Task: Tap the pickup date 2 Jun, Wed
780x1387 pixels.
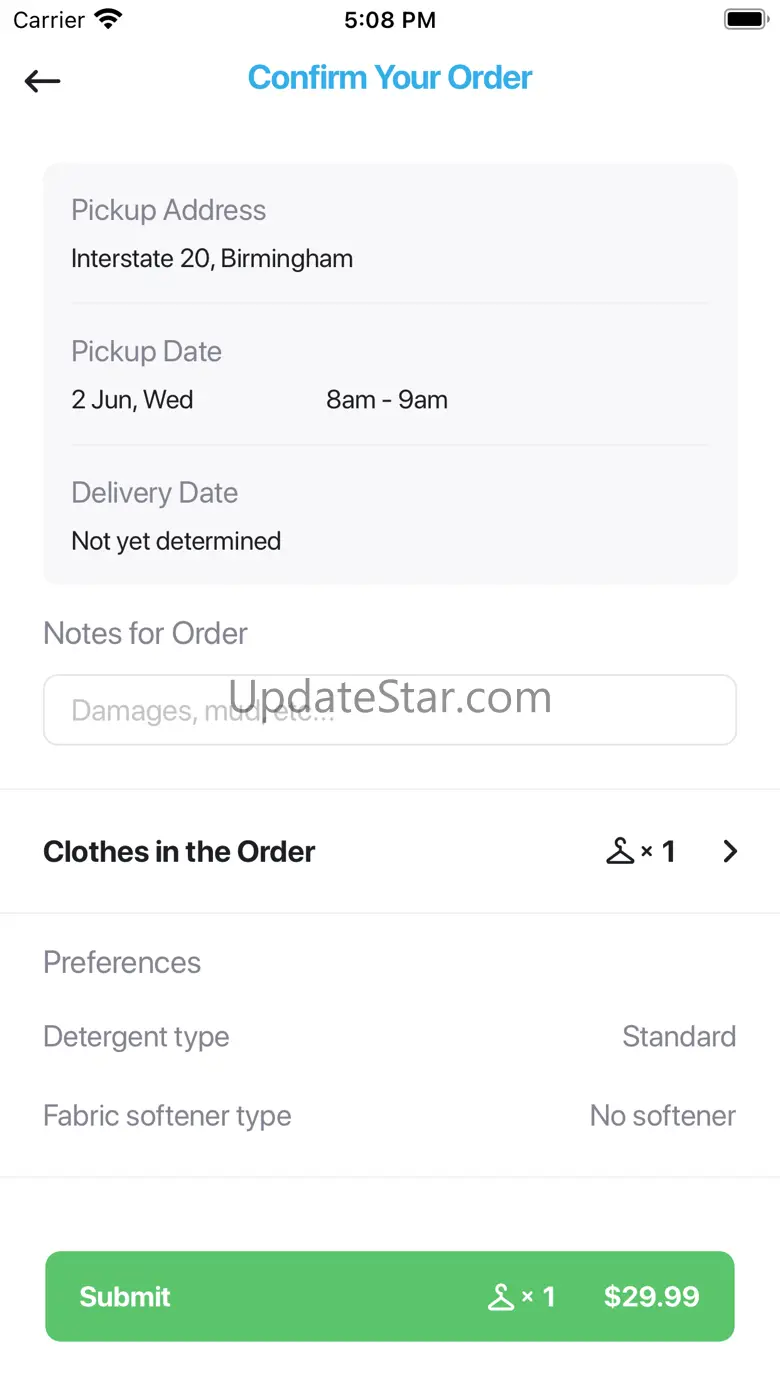Action: (132, 400)
